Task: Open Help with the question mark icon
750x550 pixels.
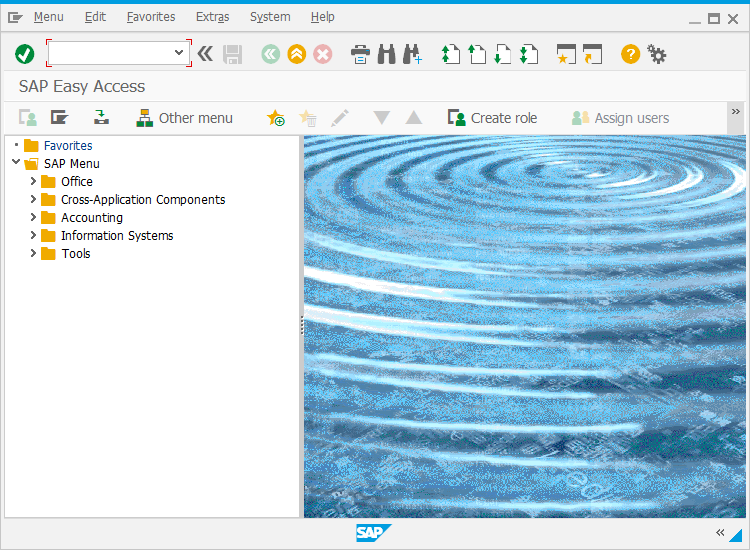Action: pos(630,54)
